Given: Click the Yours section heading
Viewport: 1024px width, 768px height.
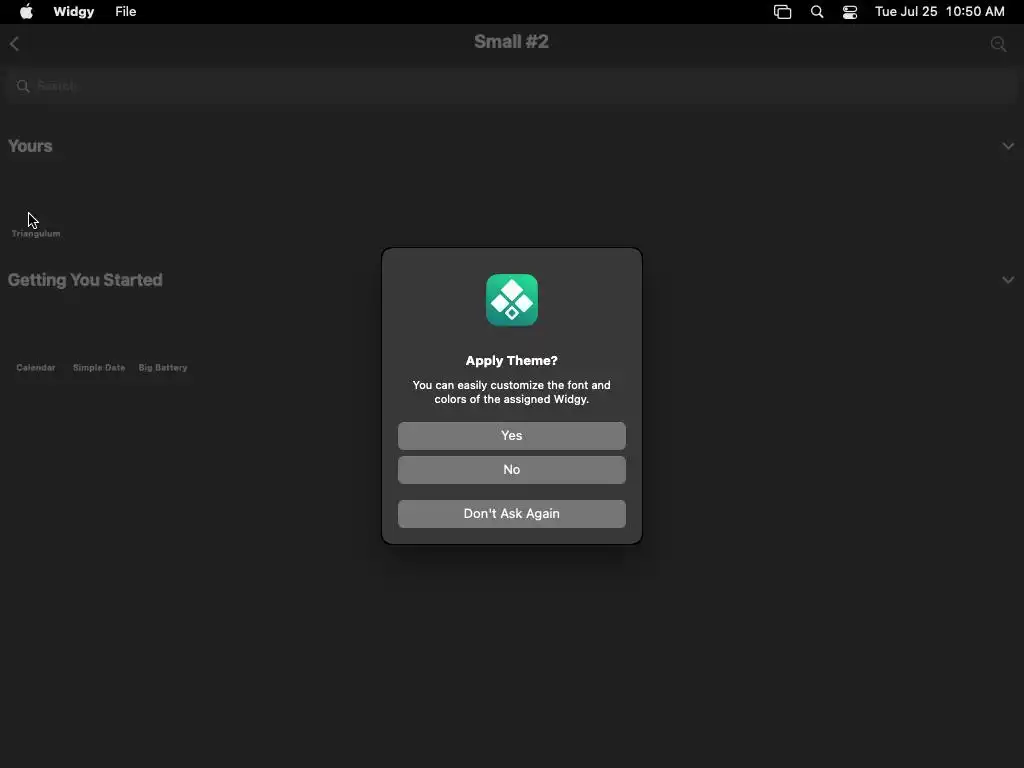Looking at the screenshot, I should point(30,146).
